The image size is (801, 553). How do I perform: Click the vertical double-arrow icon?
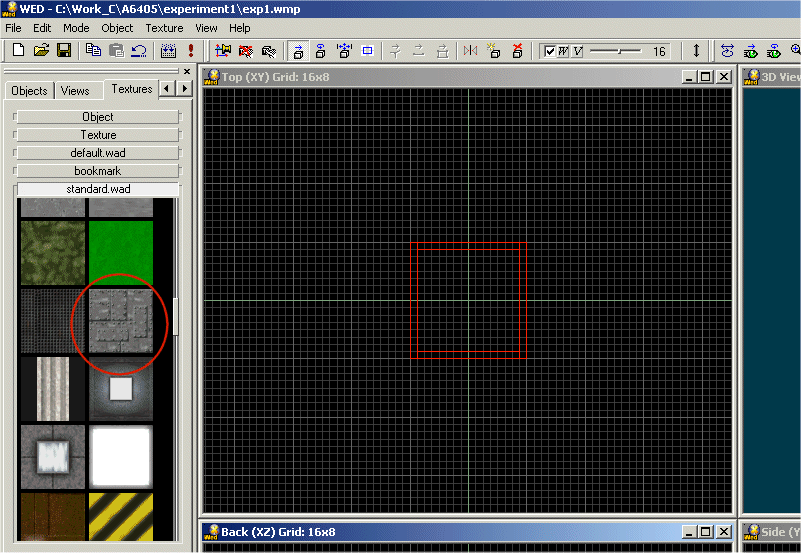696,51
